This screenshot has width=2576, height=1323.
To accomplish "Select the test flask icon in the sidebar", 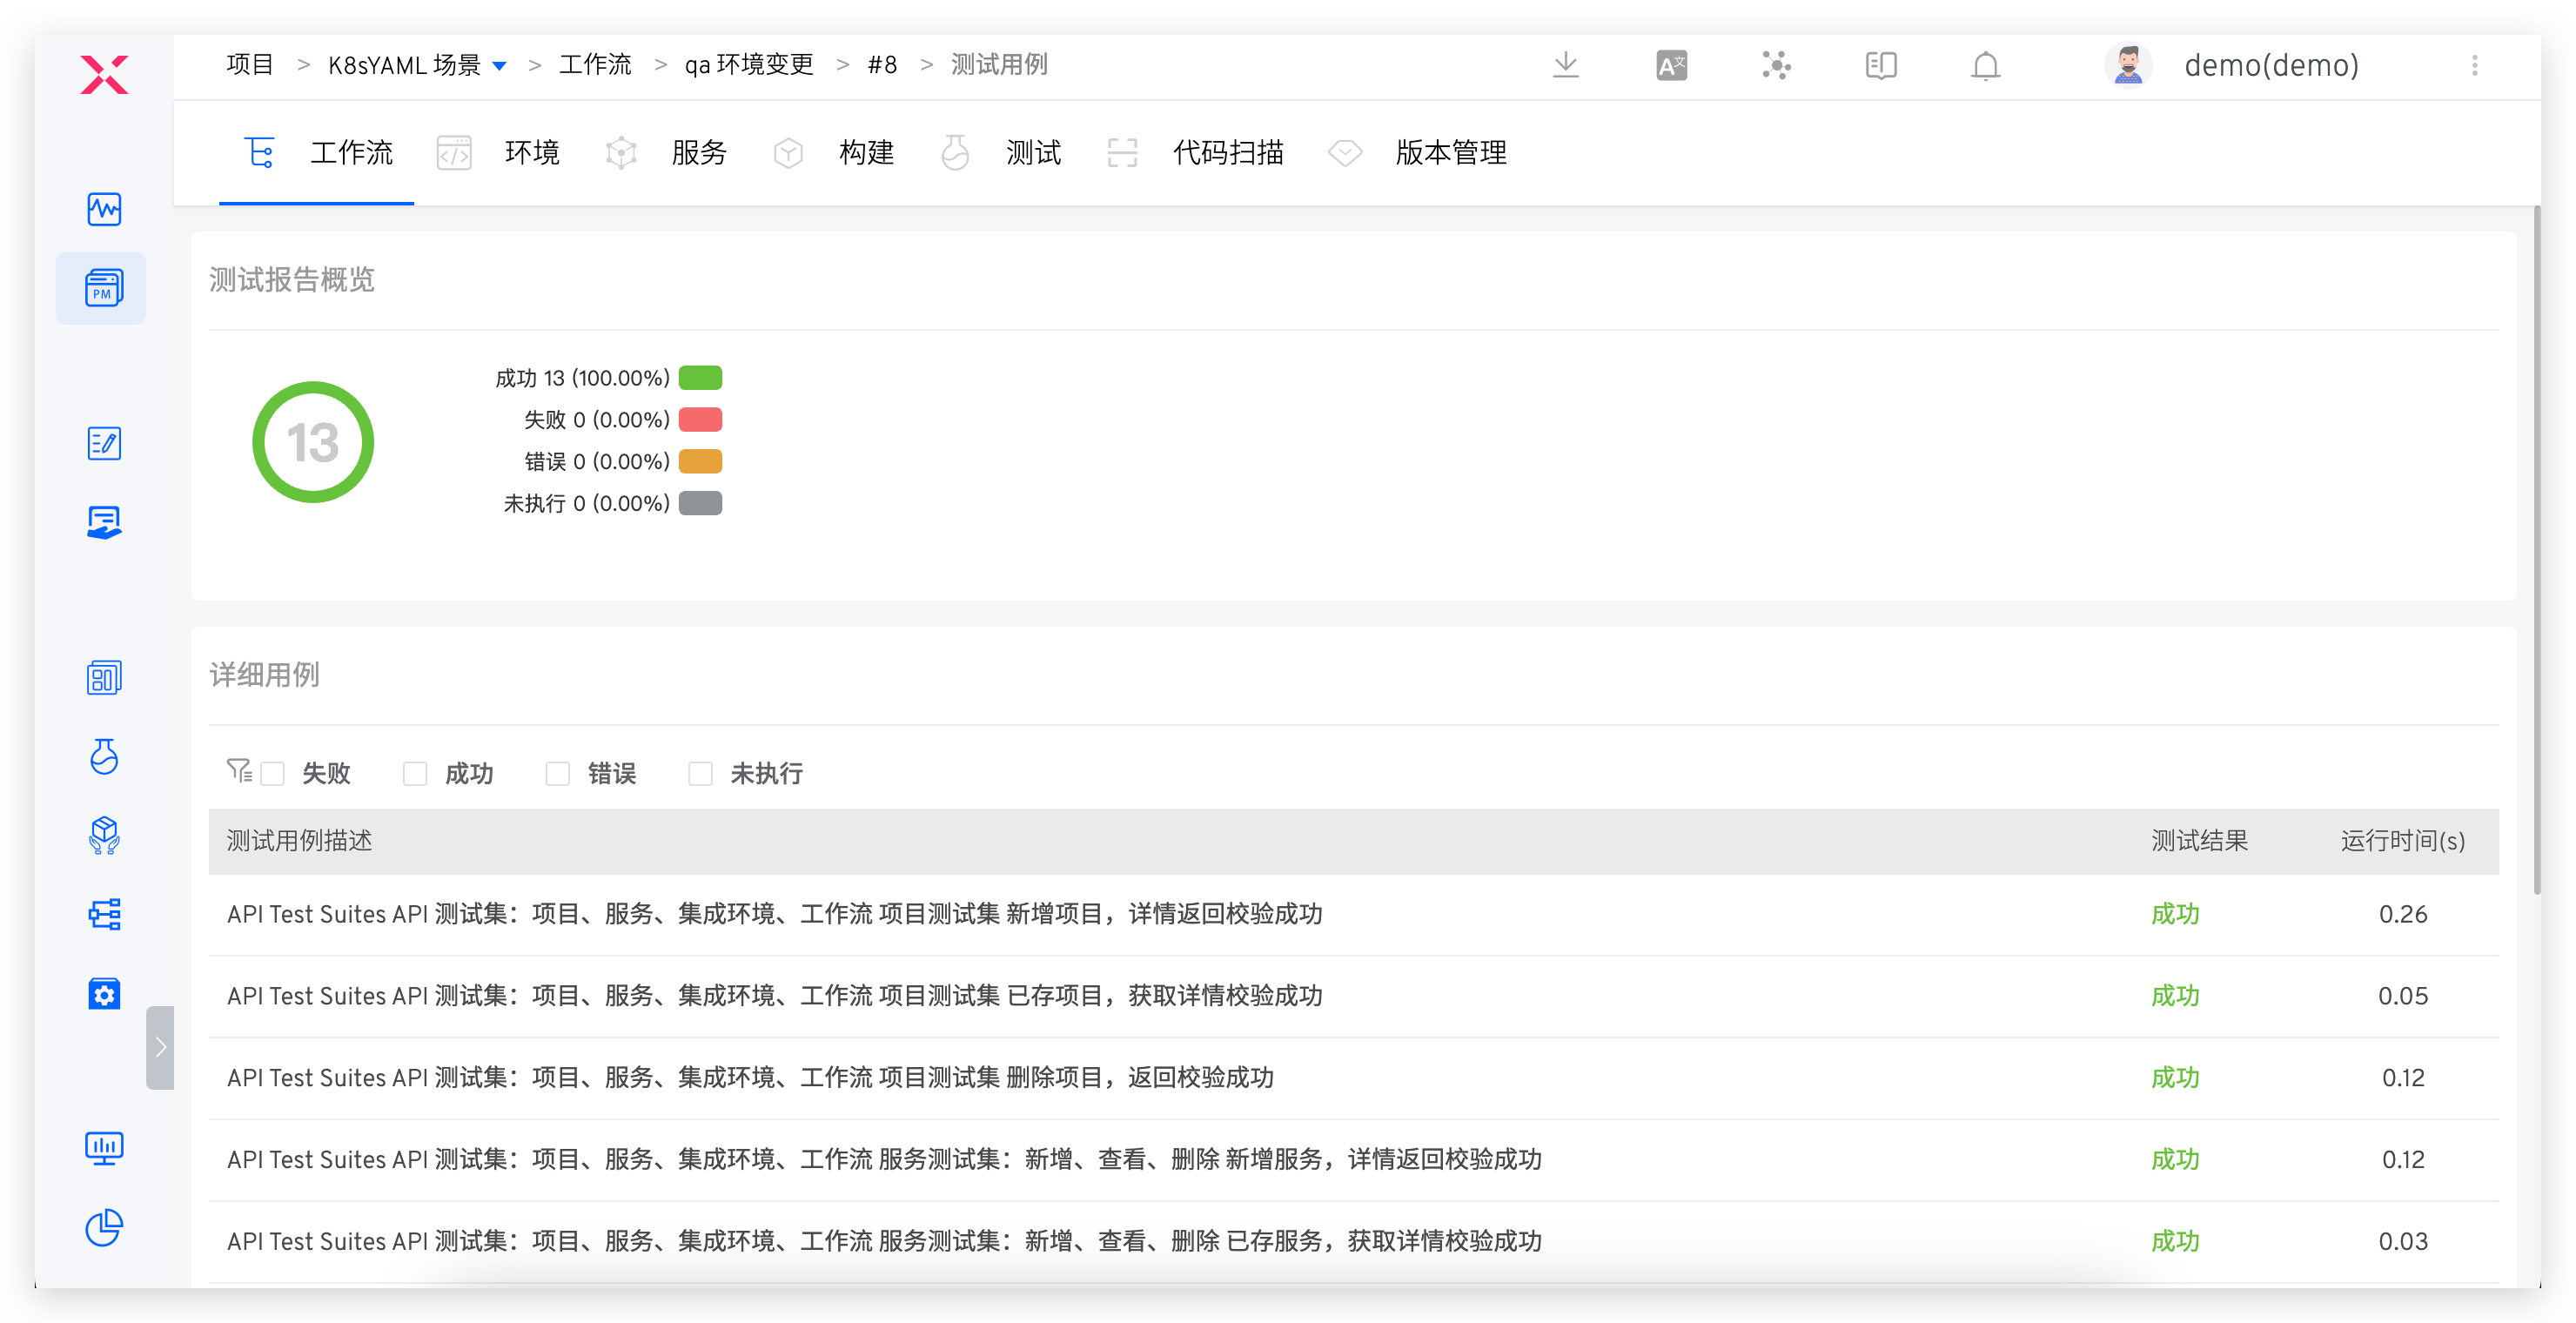I will coord(104,757).
